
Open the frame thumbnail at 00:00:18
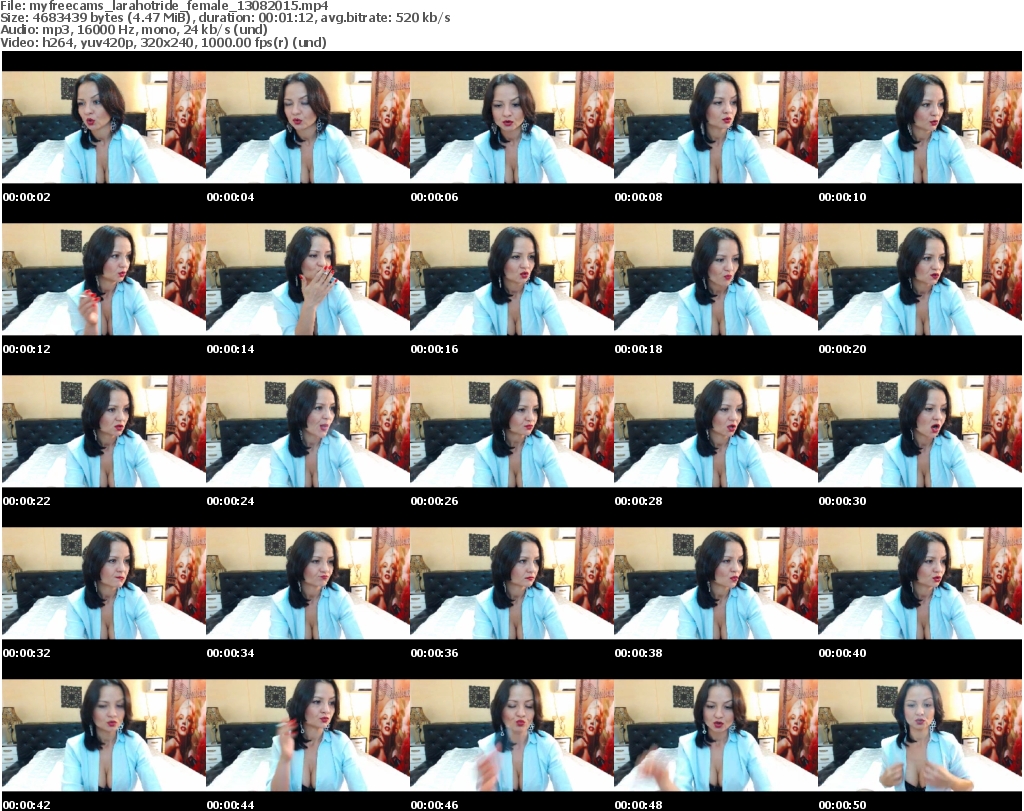pos(715,279)
